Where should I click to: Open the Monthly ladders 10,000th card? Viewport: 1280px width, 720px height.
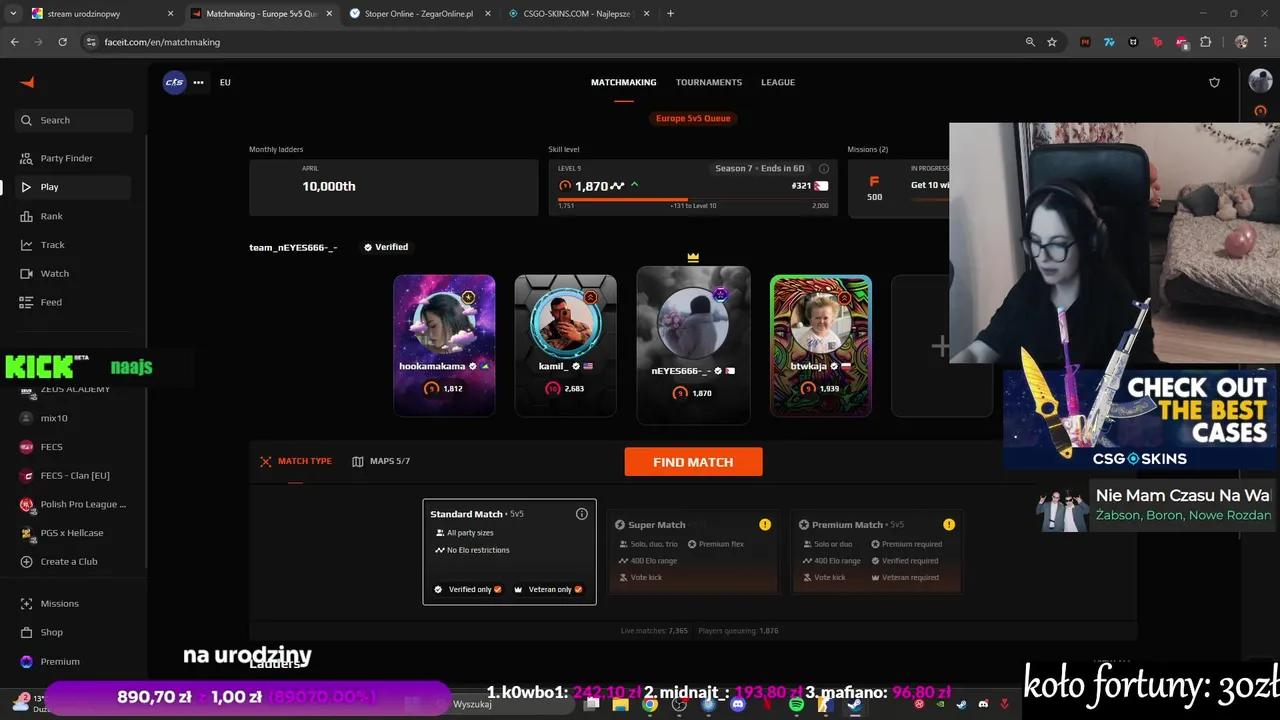(x=393, y=187)
